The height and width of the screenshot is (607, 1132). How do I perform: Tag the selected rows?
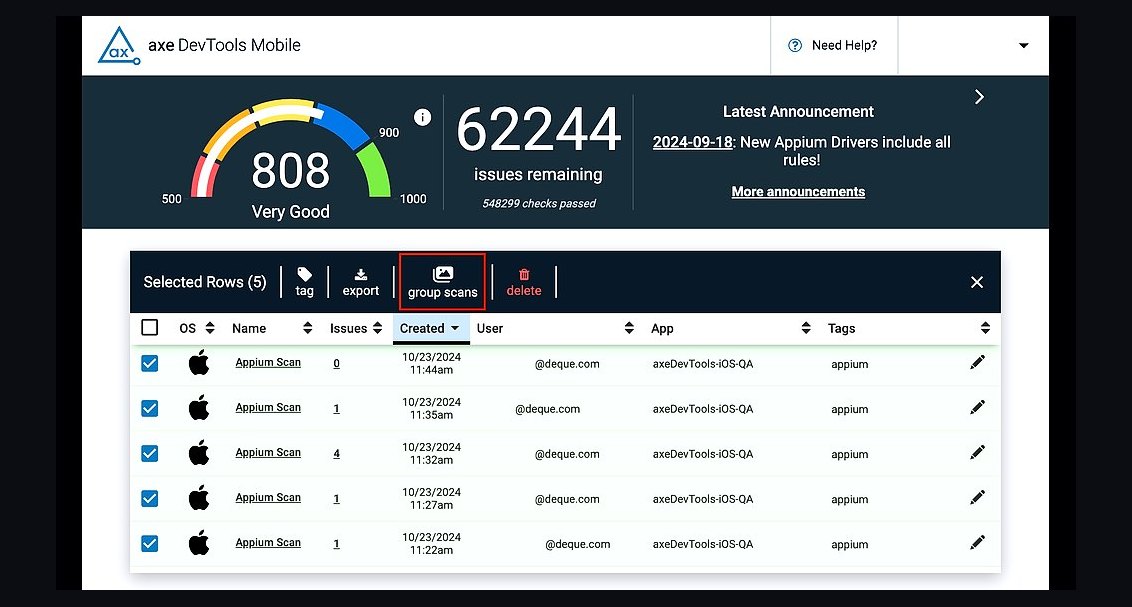(305, 281)
